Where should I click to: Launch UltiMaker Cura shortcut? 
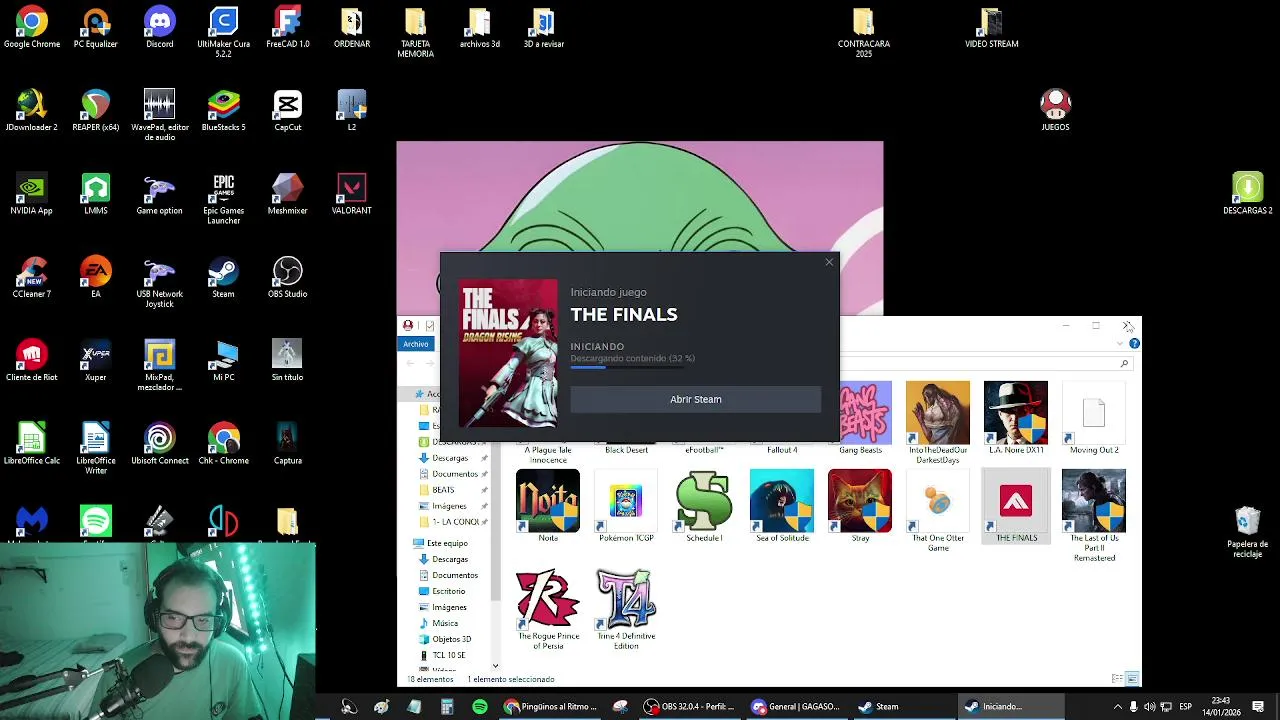pos(224,32)
